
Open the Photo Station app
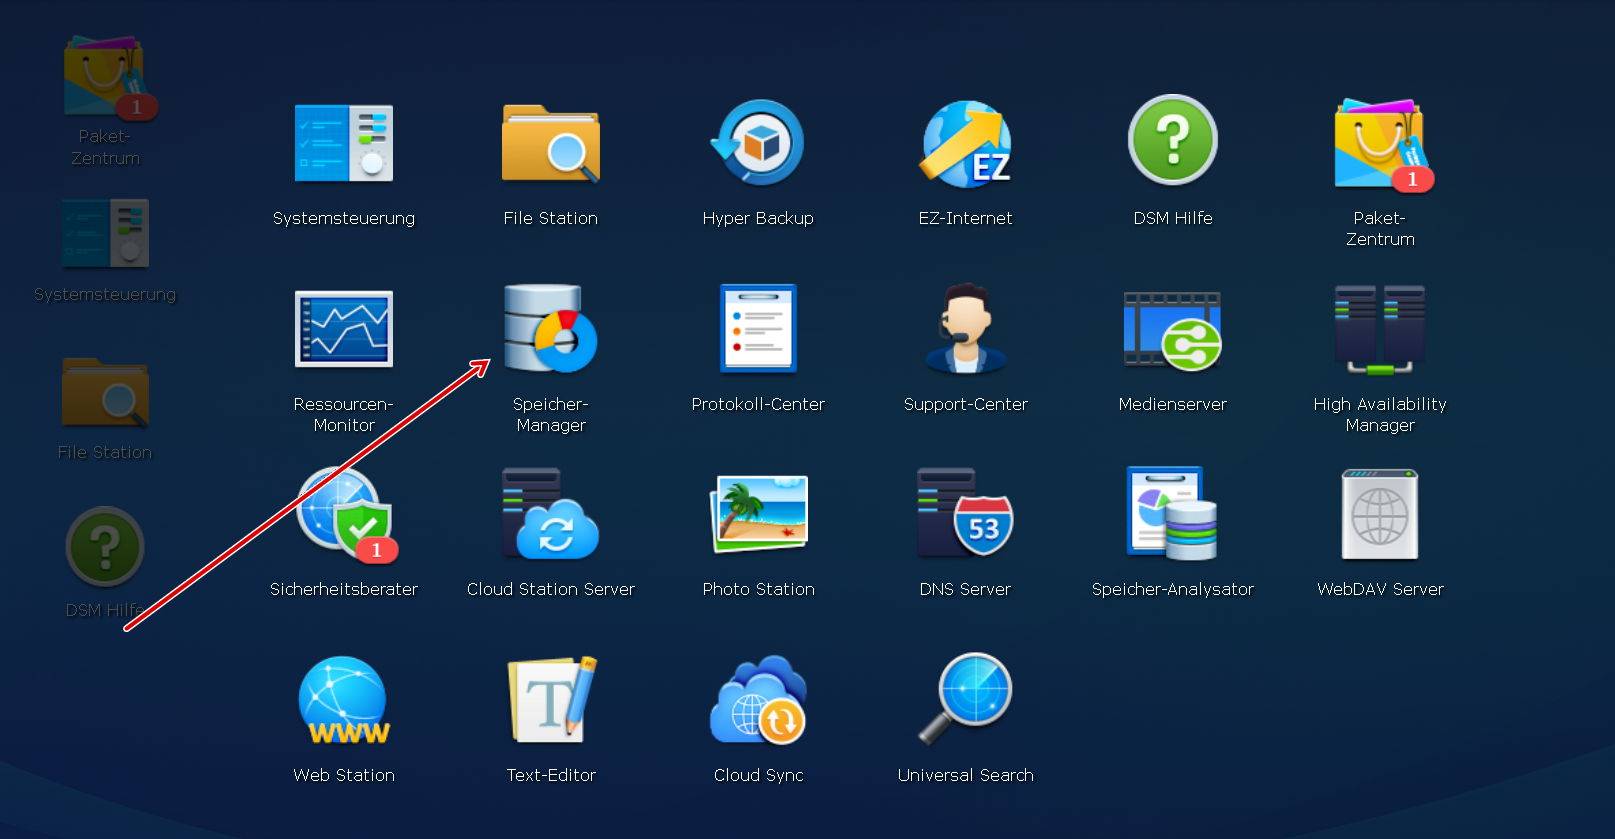click(x=758, y=514)
